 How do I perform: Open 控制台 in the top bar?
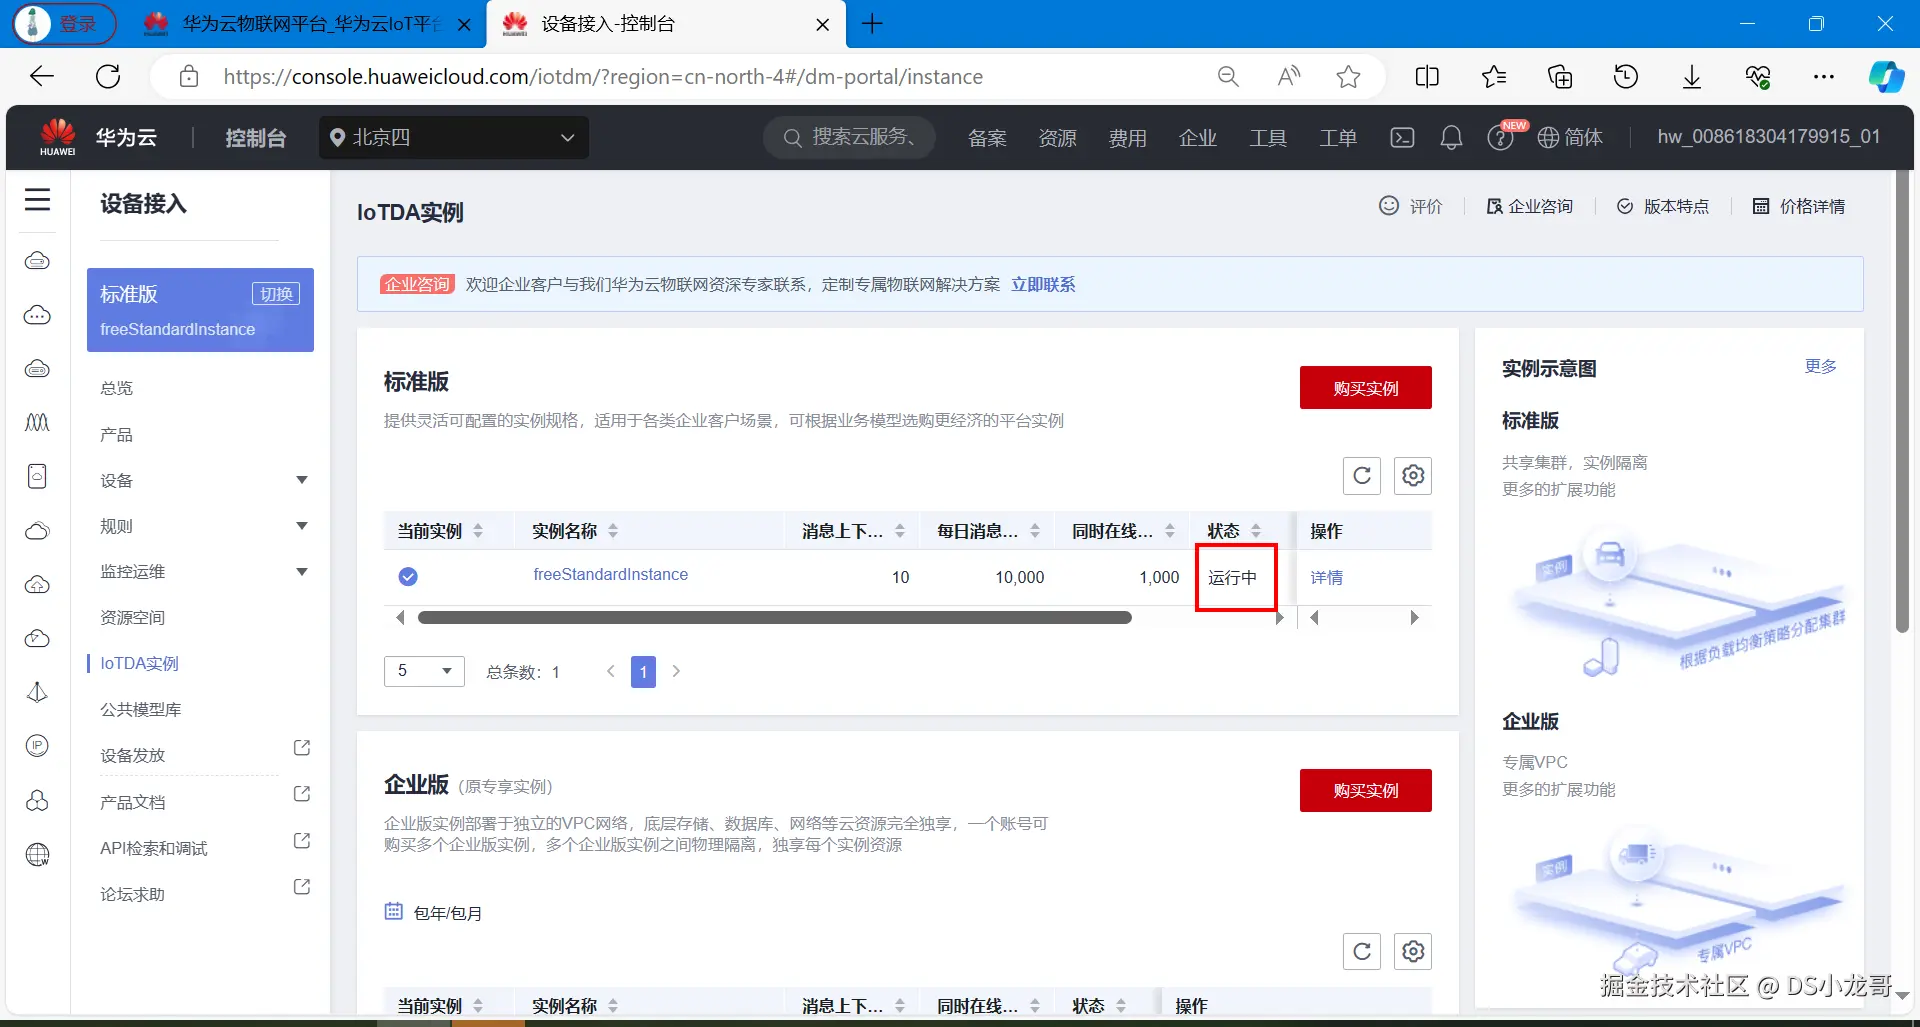pyautogui.click(x=256, y=138)
